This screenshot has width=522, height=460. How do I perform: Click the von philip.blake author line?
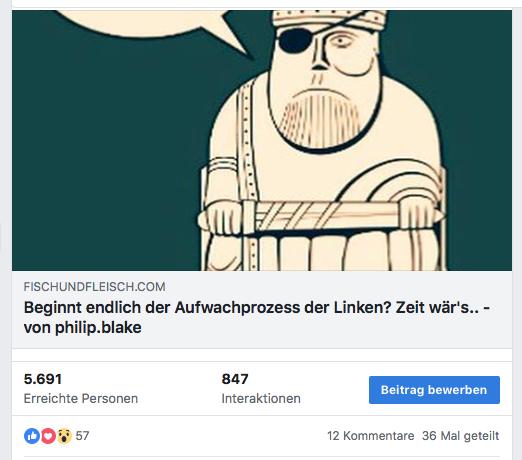pos(83,328)
